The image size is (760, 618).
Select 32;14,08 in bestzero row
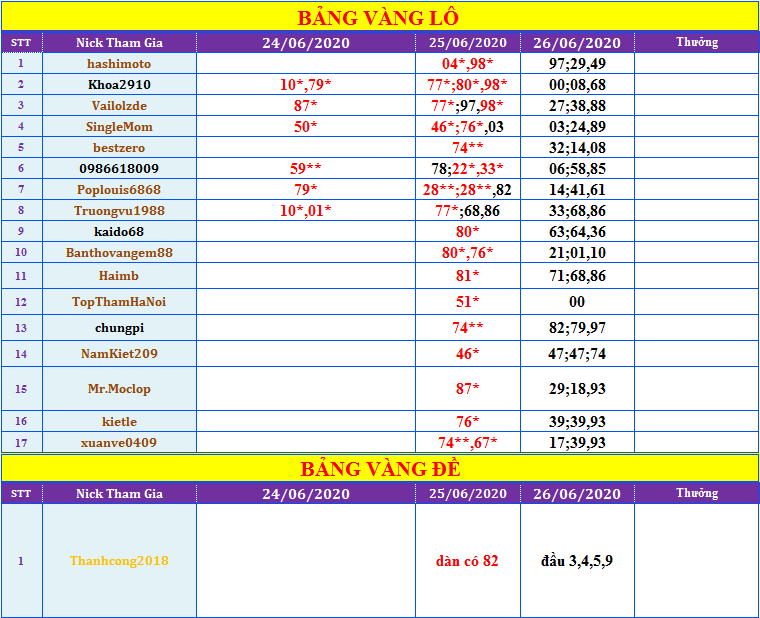(x=577, y=147)
